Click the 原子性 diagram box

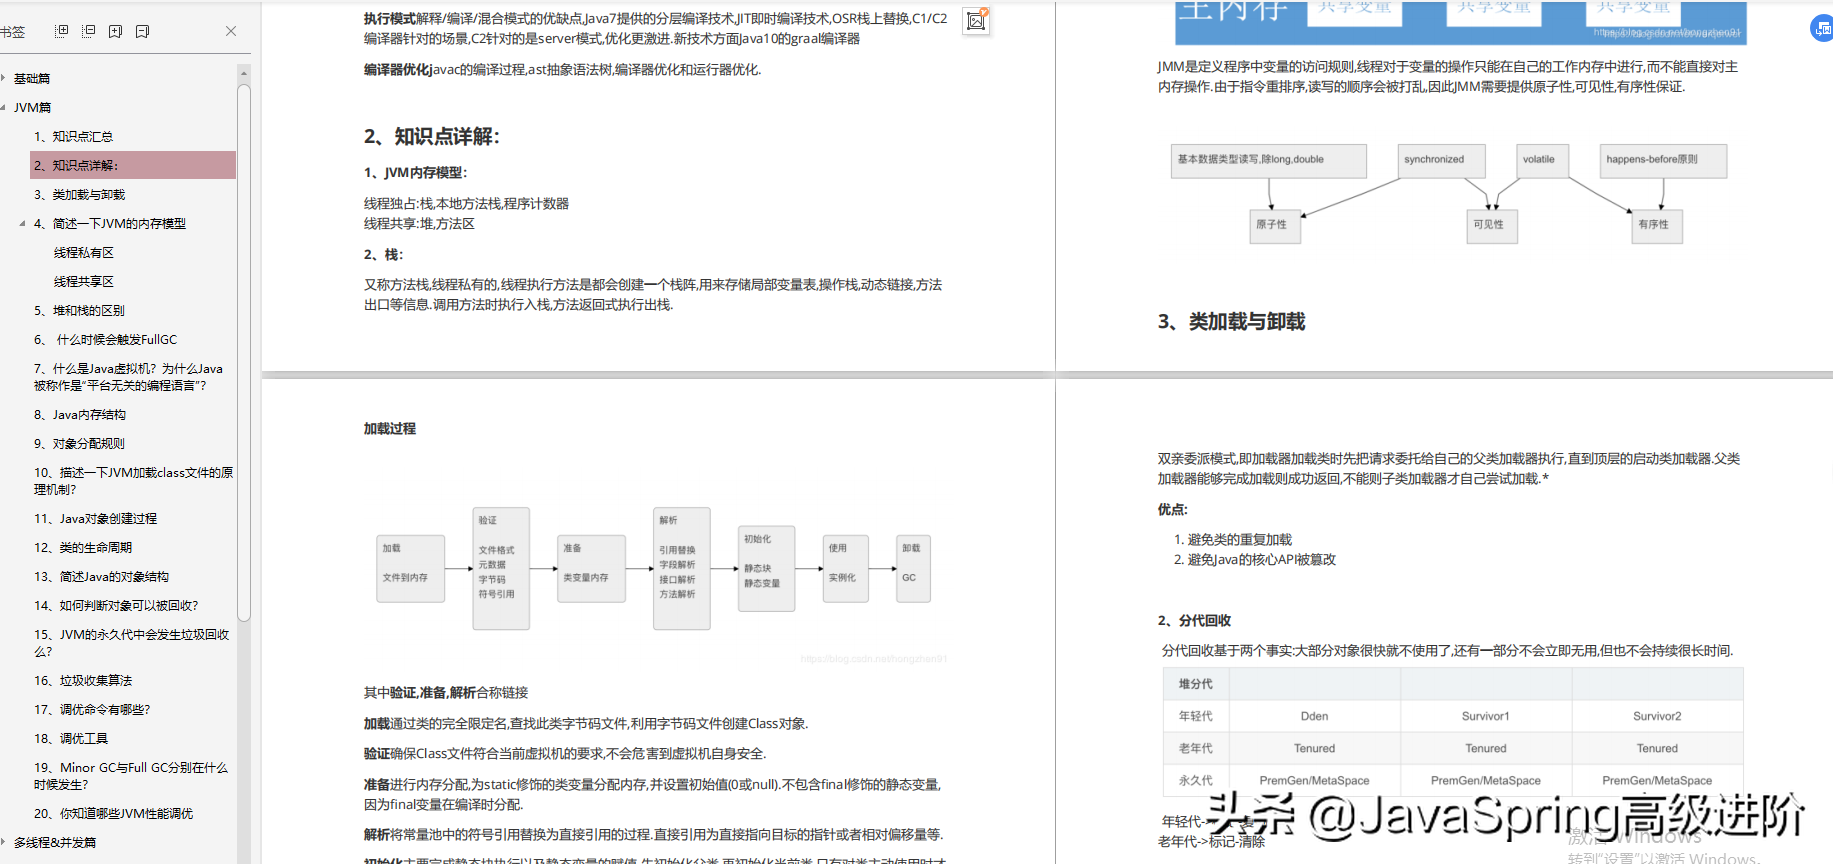point(1275,226)
